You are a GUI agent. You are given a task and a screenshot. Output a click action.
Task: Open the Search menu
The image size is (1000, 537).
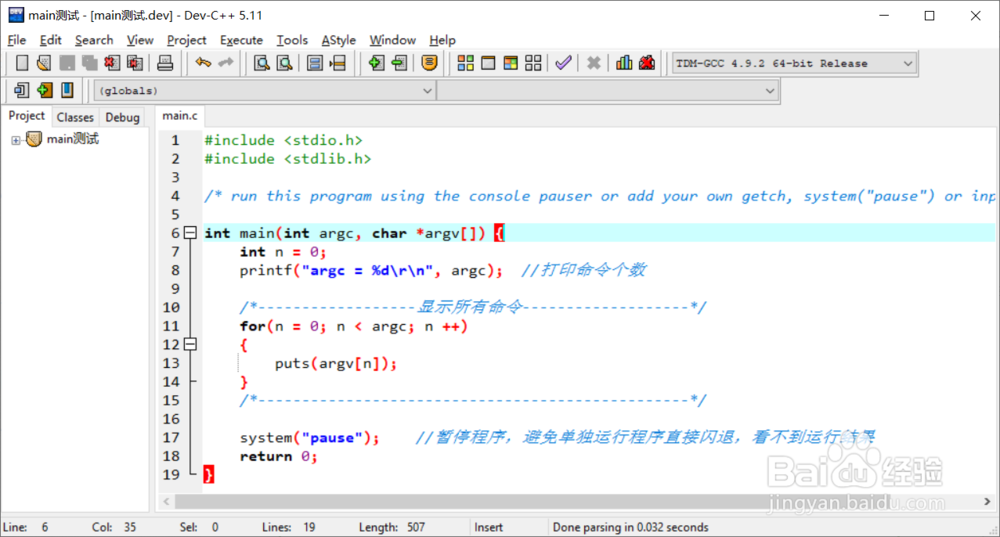click(x=94, y=40)
